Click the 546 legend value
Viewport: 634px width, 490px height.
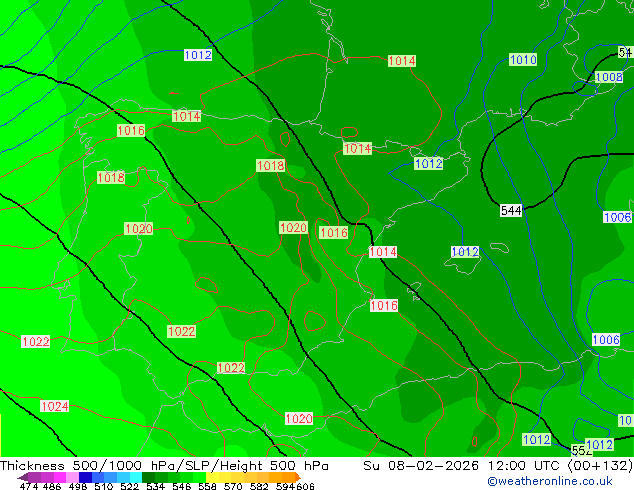coord(182,486)
